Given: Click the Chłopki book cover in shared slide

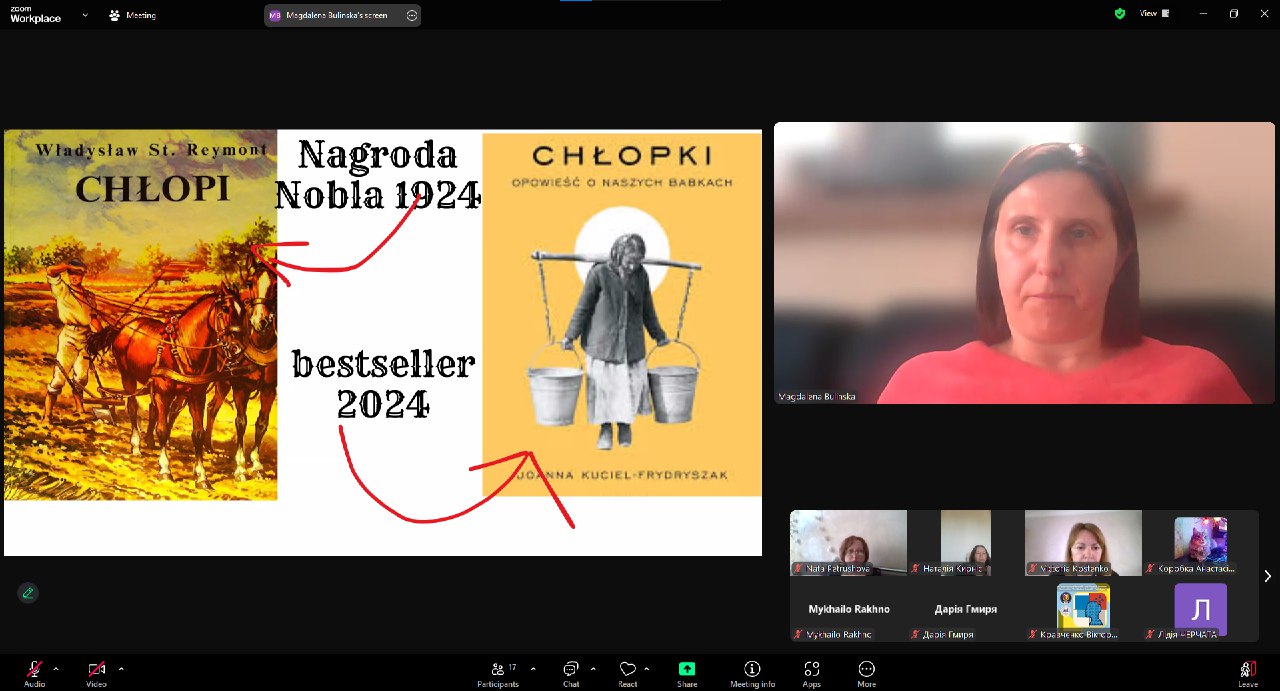Looking at the screenshot, I should (x=622, y=314).
